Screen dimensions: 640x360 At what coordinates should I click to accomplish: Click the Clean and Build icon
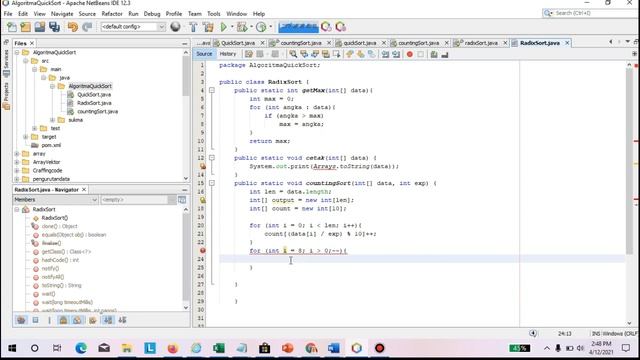click(x=208, y=27)
